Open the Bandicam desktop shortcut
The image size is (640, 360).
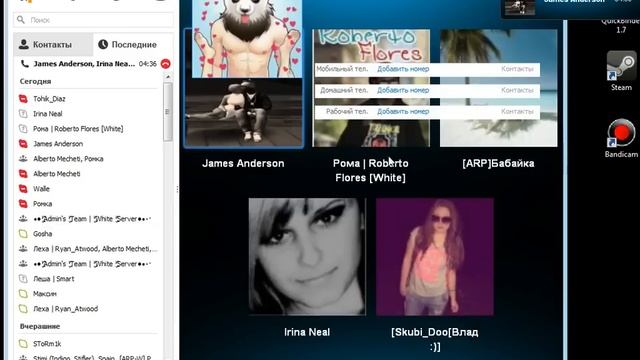coord(621,138)
